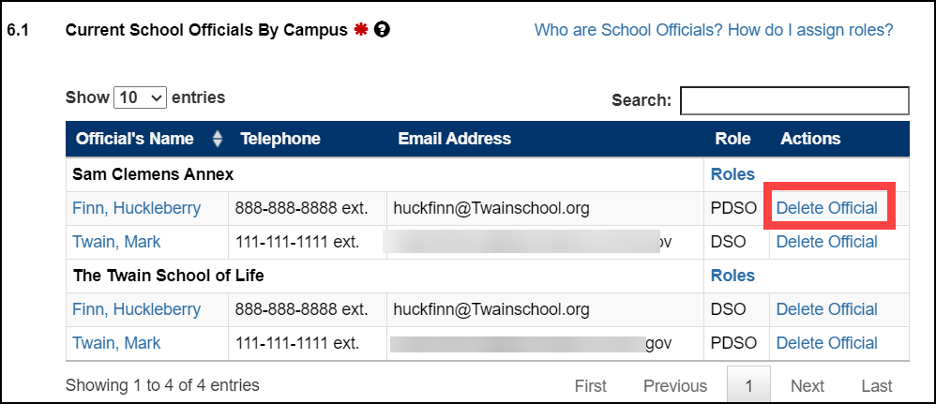Select page 1 in pagination

click(x=749, y=386)
